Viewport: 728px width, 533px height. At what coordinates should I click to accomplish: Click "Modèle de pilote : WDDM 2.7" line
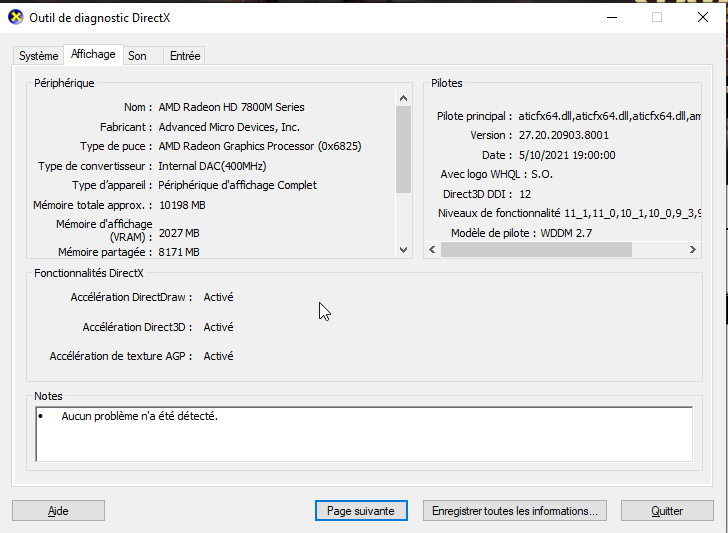pyautogui.click(x=521, y=233)
